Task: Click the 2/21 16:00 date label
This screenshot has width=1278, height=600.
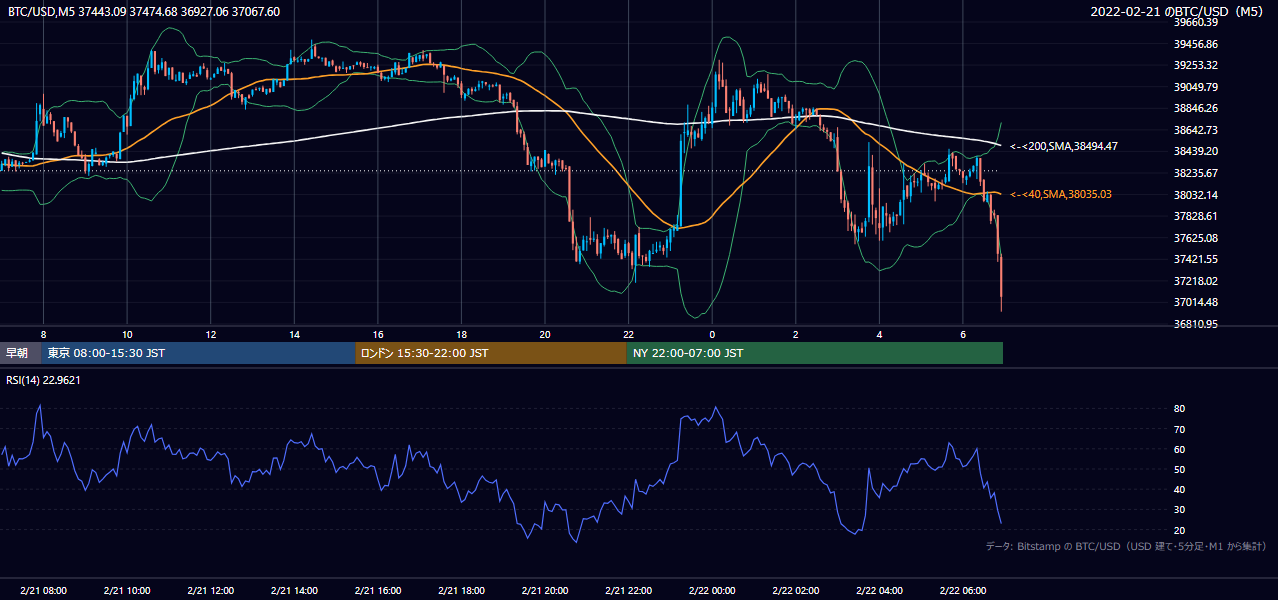Action: (x=377, y=591)
